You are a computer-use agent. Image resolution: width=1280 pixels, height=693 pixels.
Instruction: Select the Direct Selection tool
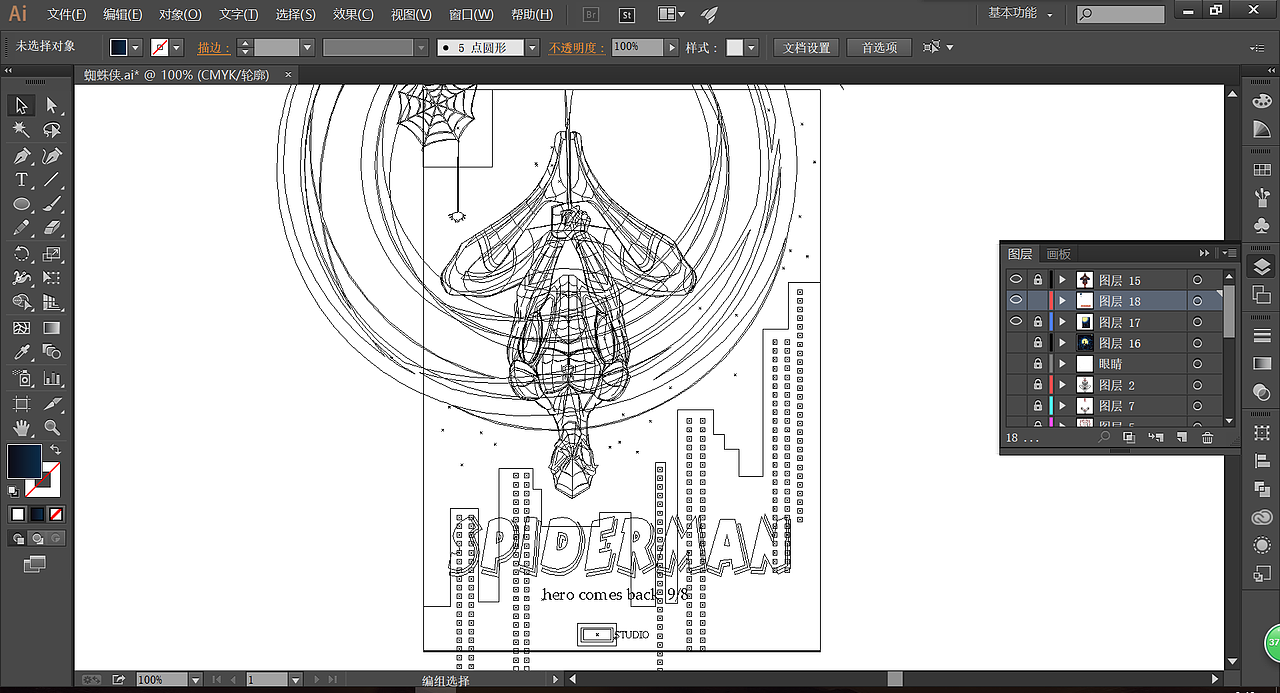tap(51, 104)
